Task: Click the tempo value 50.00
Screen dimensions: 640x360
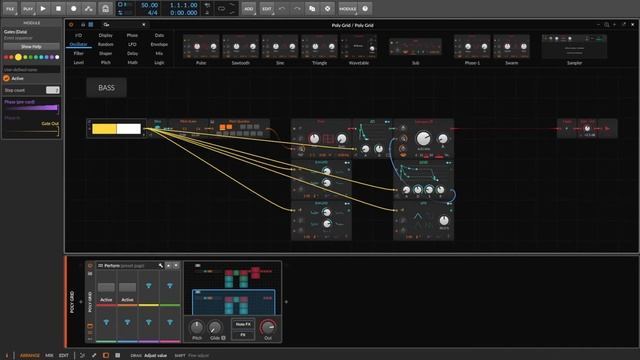Action: (149, 5)
